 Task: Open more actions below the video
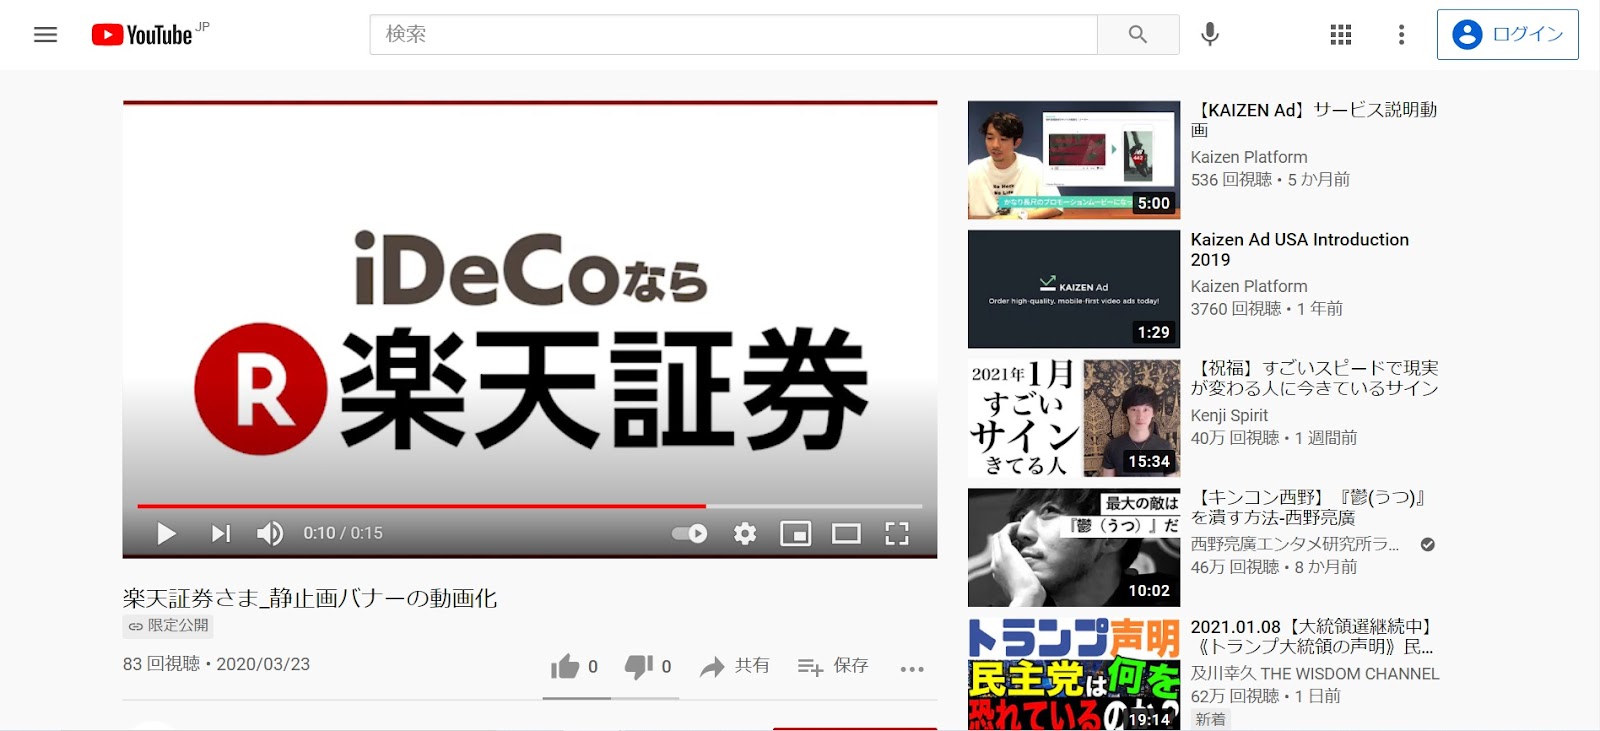click(x=912, y=669)
